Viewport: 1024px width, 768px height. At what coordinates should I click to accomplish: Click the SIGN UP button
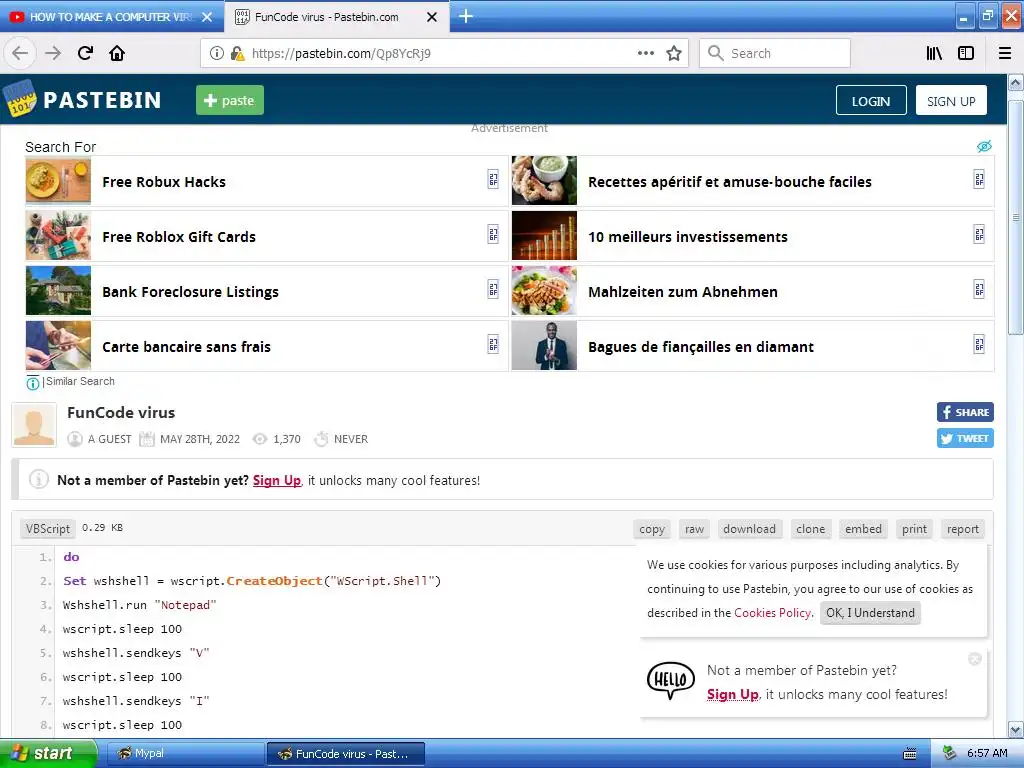click(951, 101)
